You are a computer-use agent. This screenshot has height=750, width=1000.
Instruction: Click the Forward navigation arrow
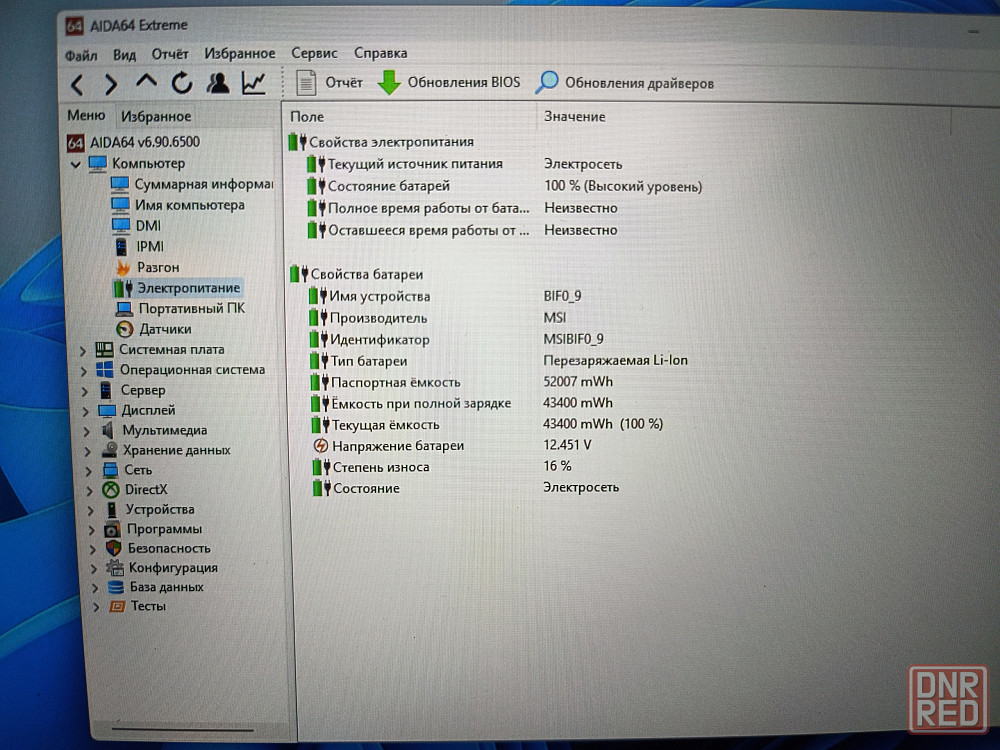[110, 84]
